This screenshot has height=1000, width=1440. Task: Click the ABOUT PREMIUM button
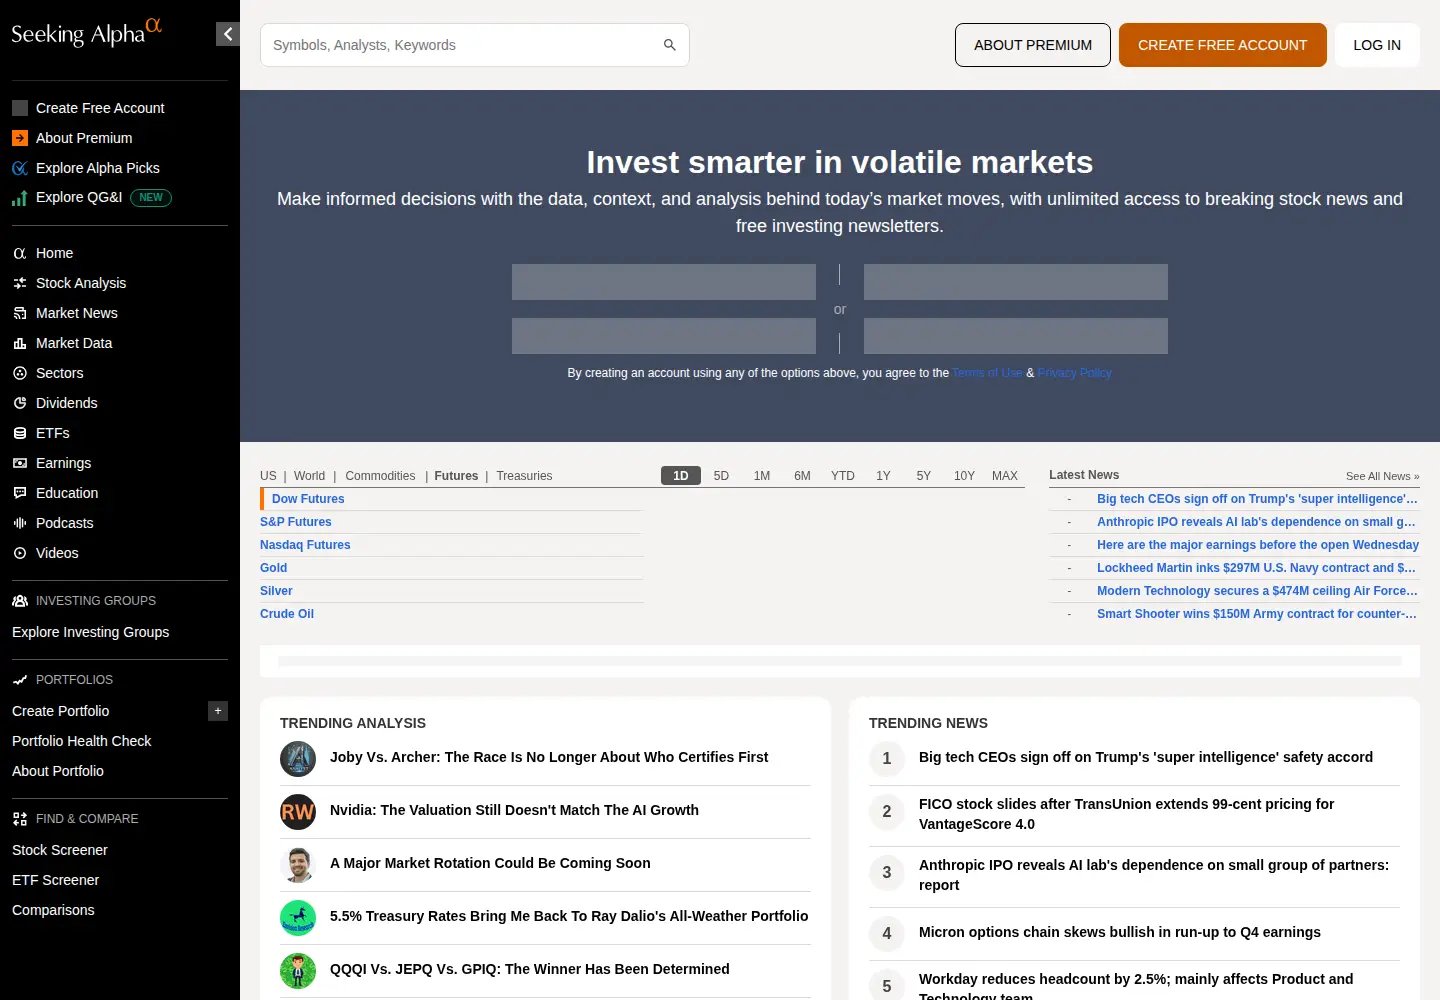(x=1033, y=45)
